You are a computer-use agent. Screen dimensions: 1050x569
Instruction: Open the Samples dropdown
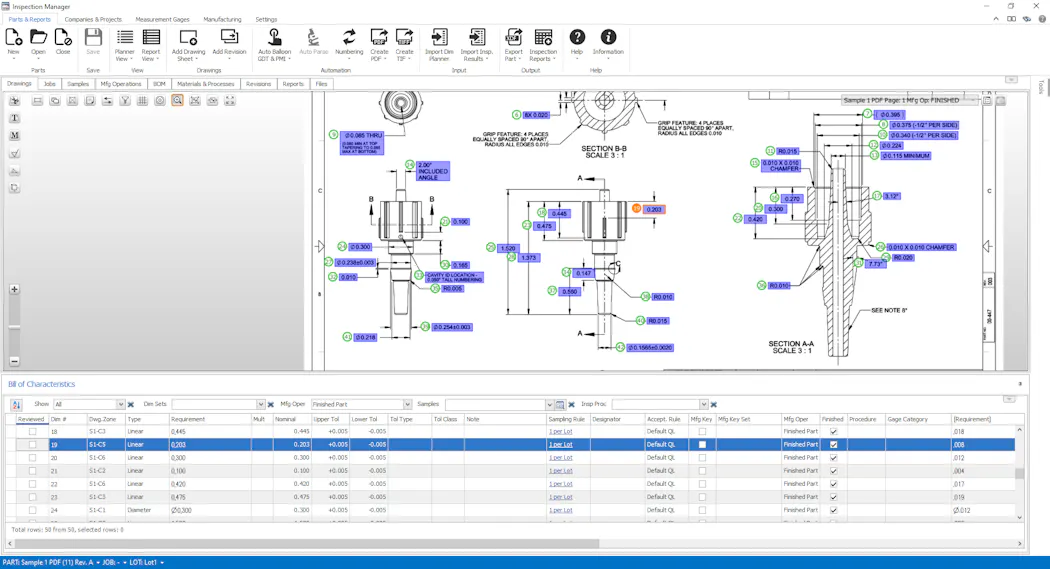click(x=549, y=404)
